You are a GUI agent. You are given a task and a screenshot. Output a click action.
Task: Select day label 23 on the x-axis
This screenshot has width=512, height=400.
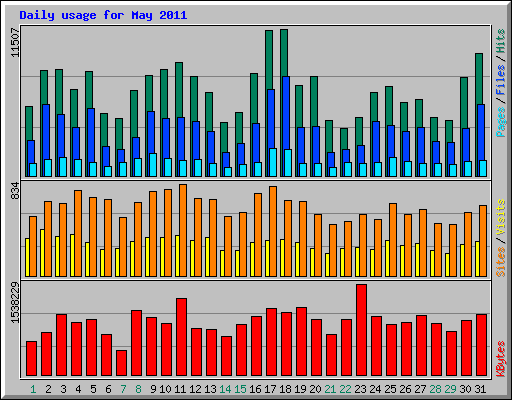tap(360, 389)
